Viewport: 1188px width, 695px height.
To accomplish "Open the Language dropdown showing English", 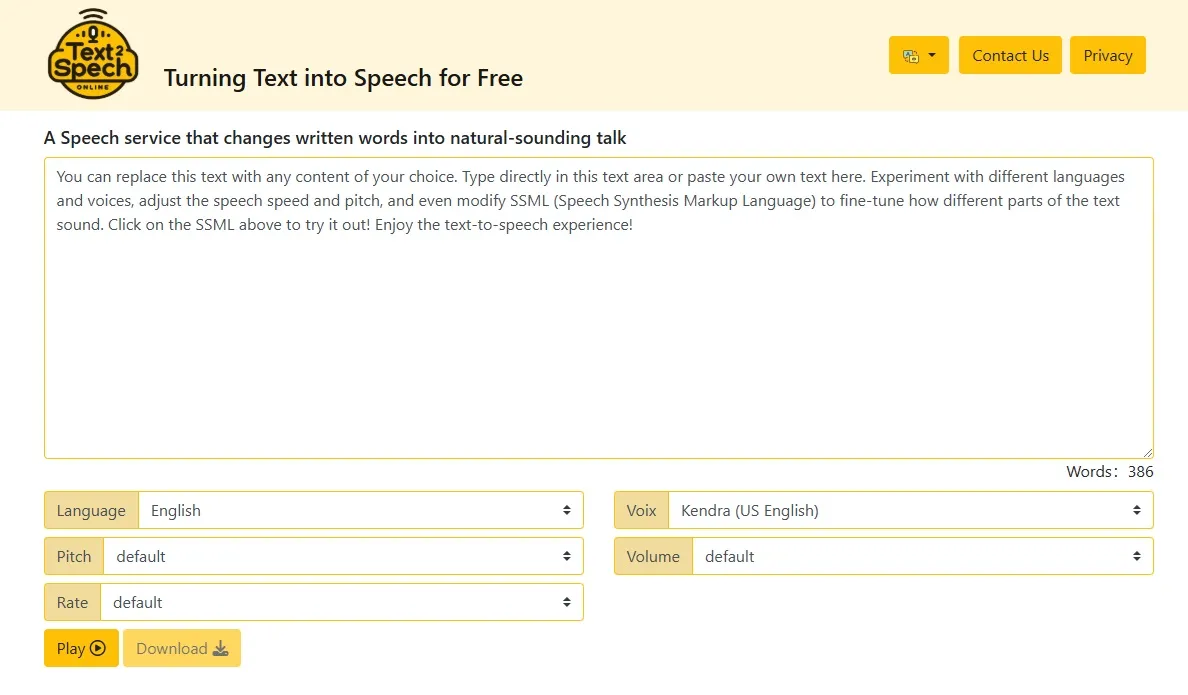I will (360, 510).
